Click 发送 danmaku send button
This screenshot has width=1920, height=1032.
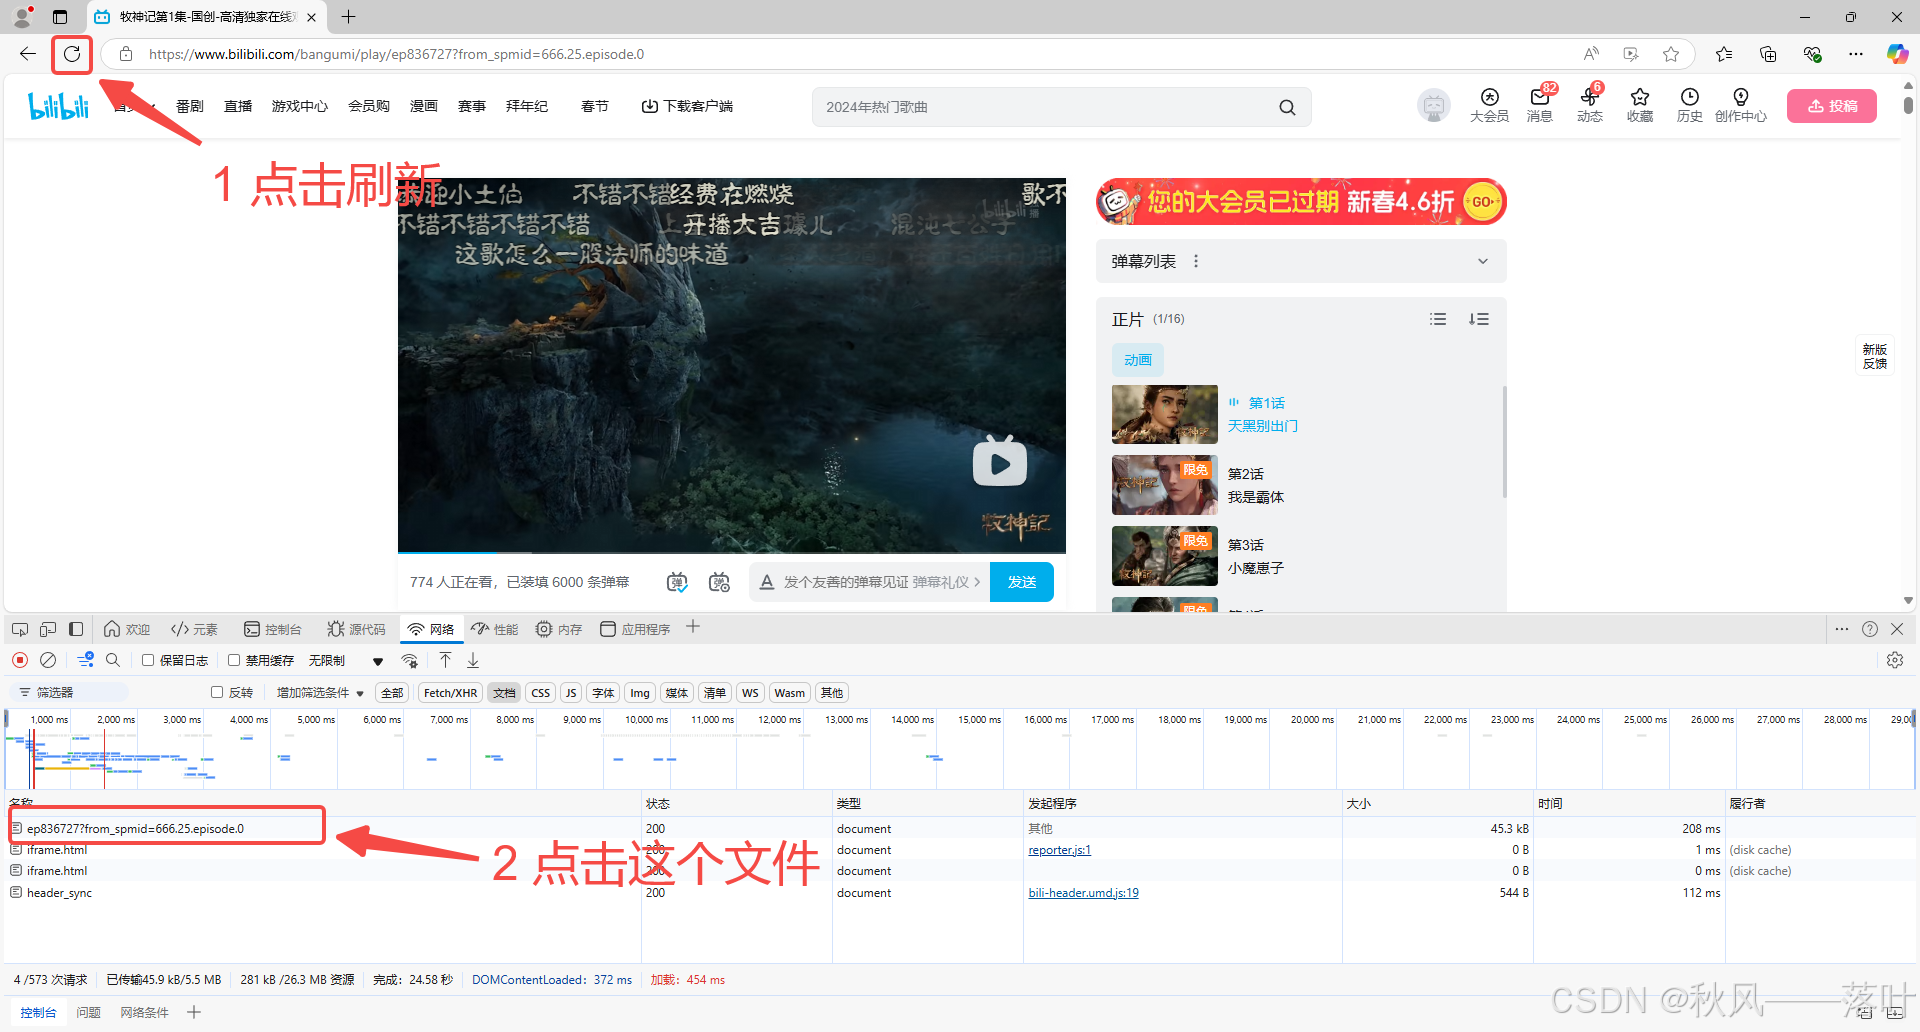click(x=1022, y=582)
